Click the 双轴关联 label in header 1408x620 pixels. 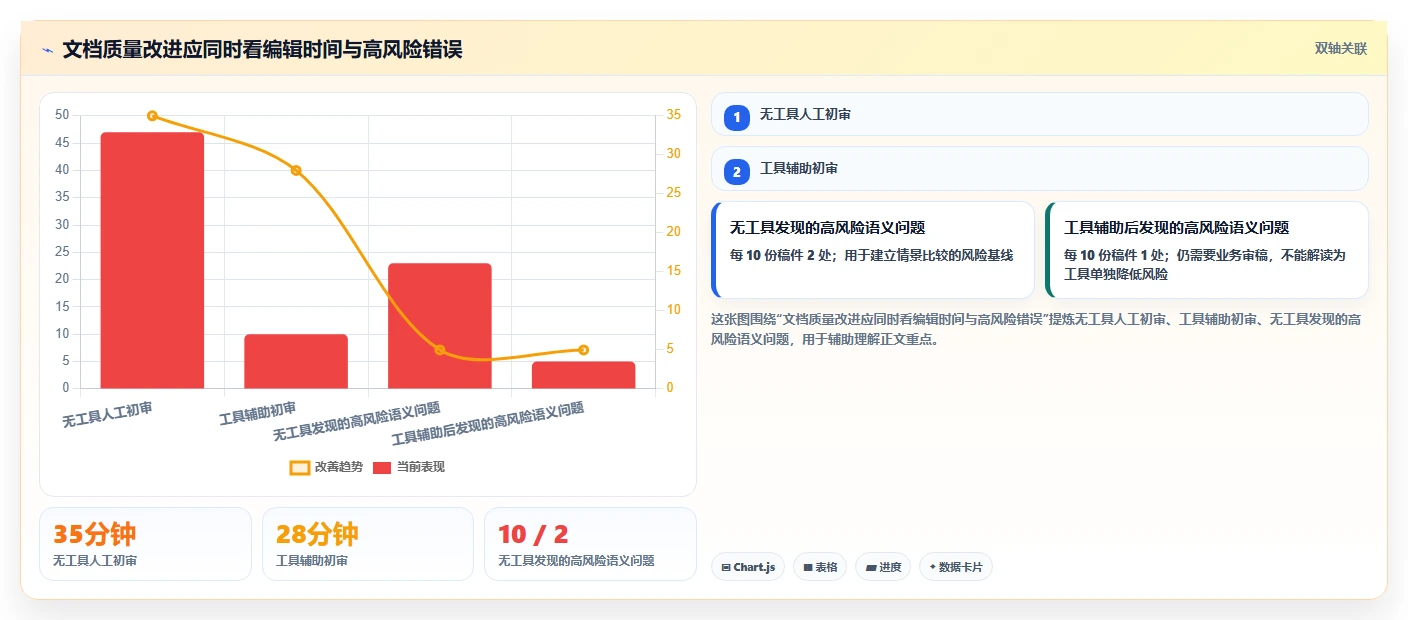tap(1340, 49)
